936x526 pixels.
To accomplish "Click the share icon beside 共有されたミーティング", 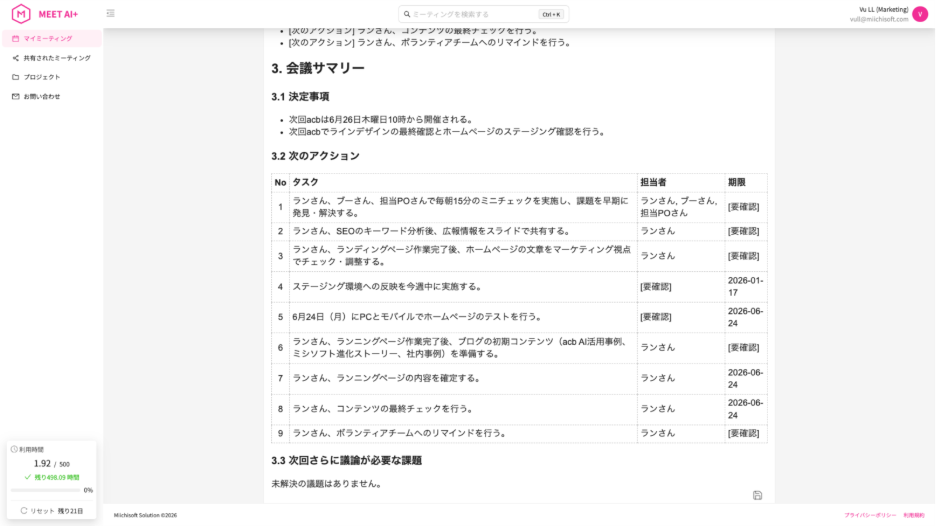I will click(15, 58).
